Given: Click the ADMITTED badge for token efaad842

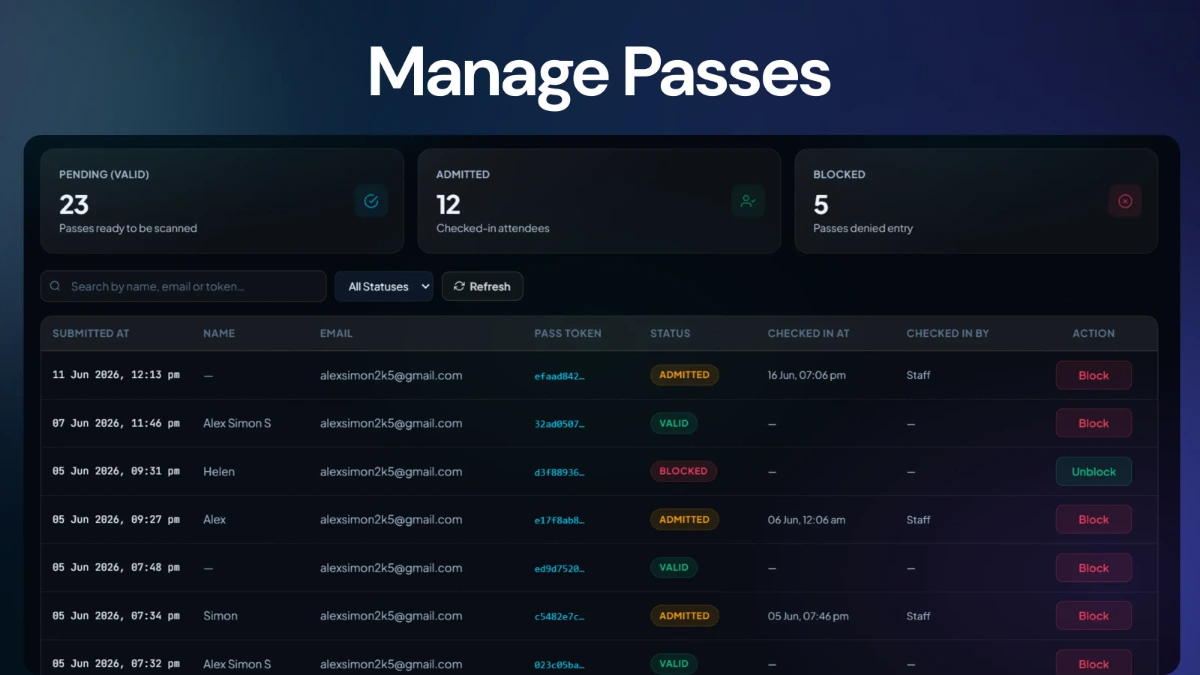Looking at the screenshot, I should [685, 375].
